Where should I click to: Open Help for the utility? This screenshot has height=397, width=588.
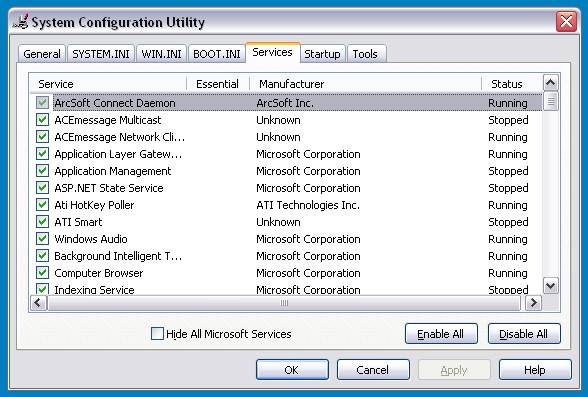pyautogui.click(x=535, y=370)
